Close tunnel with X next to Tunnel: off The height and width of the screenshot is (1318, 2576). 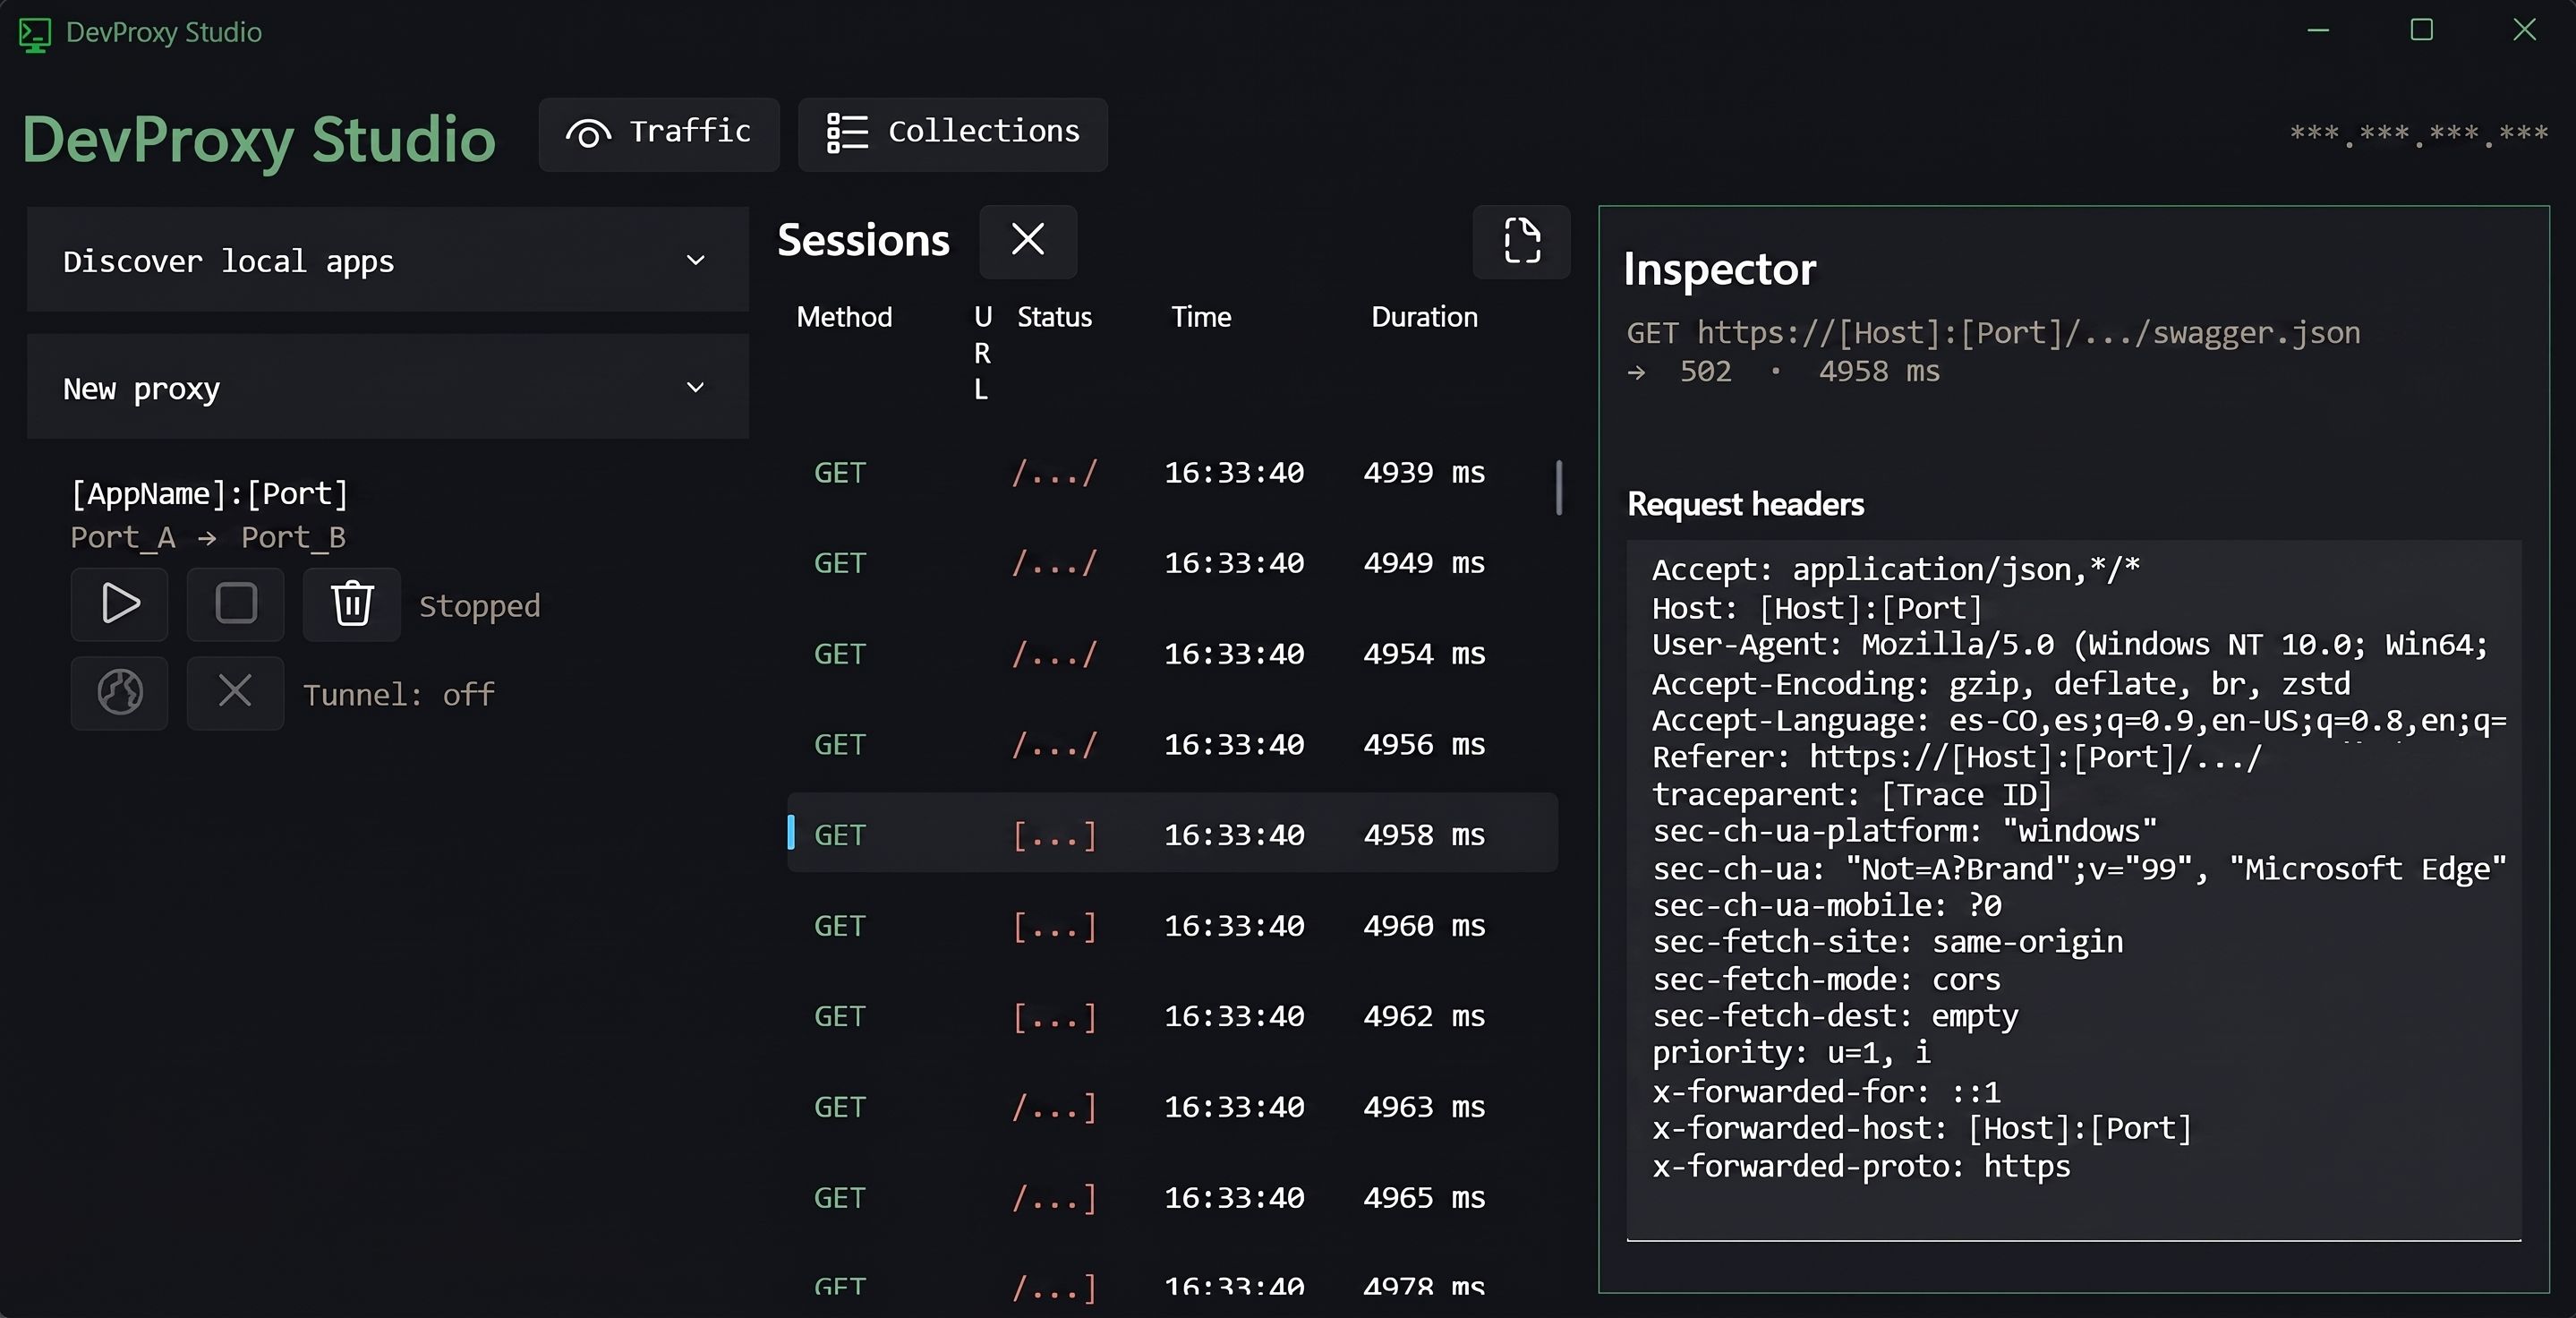236,692
